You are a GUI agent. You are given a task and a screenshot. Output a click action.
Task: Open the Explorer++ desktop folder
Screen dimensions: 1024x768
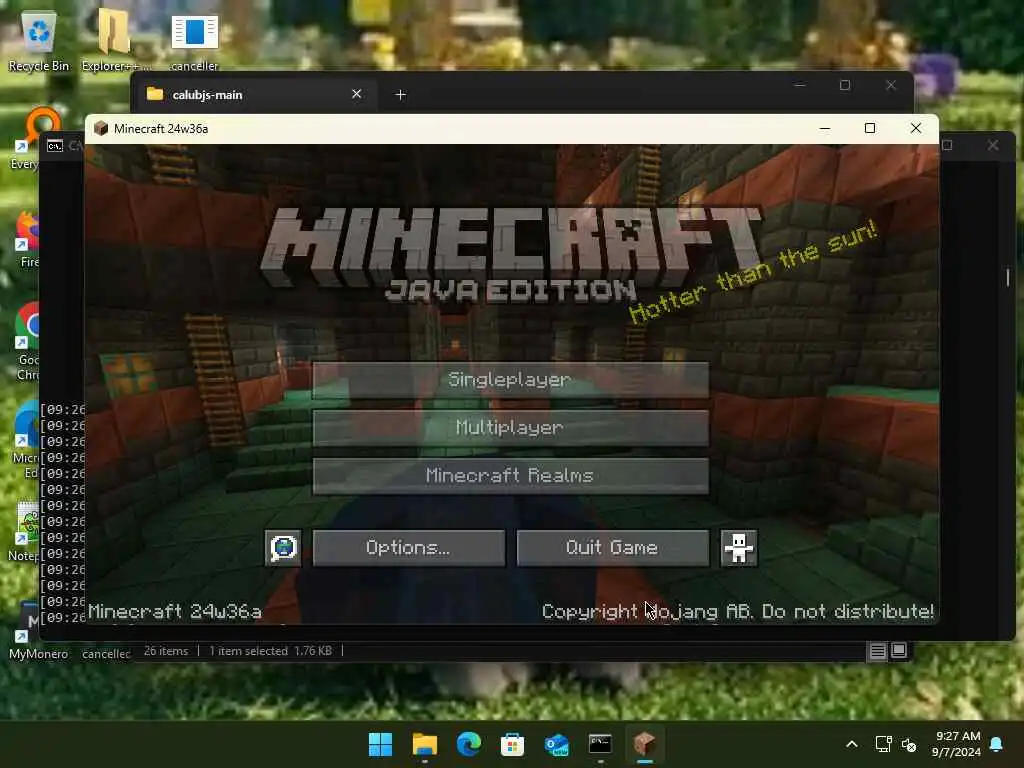click(x=116, y=40)
